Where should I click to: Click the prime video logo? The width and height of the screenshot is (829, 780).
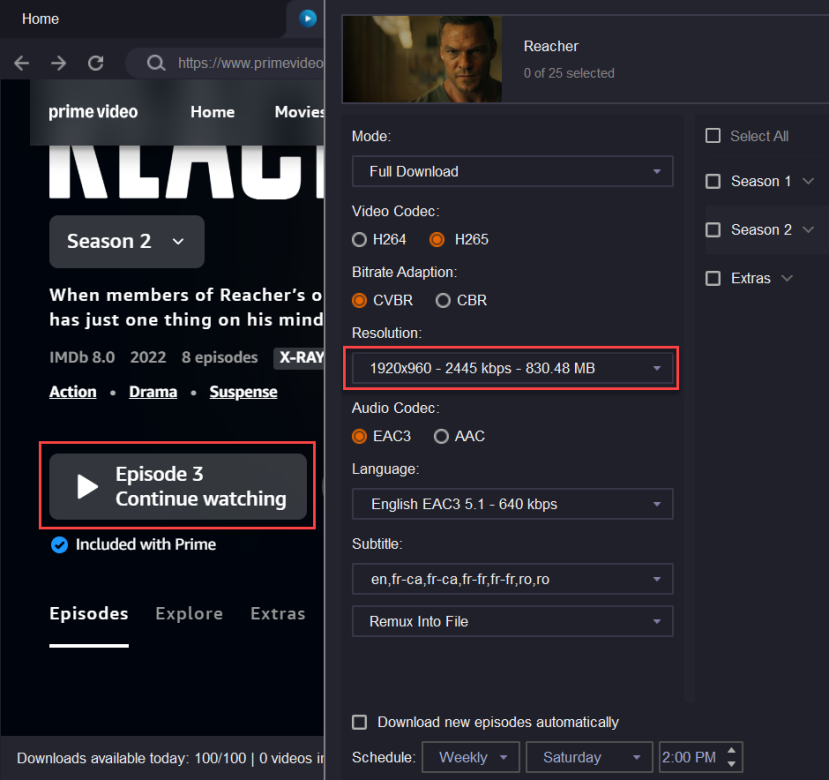[93, 112]
